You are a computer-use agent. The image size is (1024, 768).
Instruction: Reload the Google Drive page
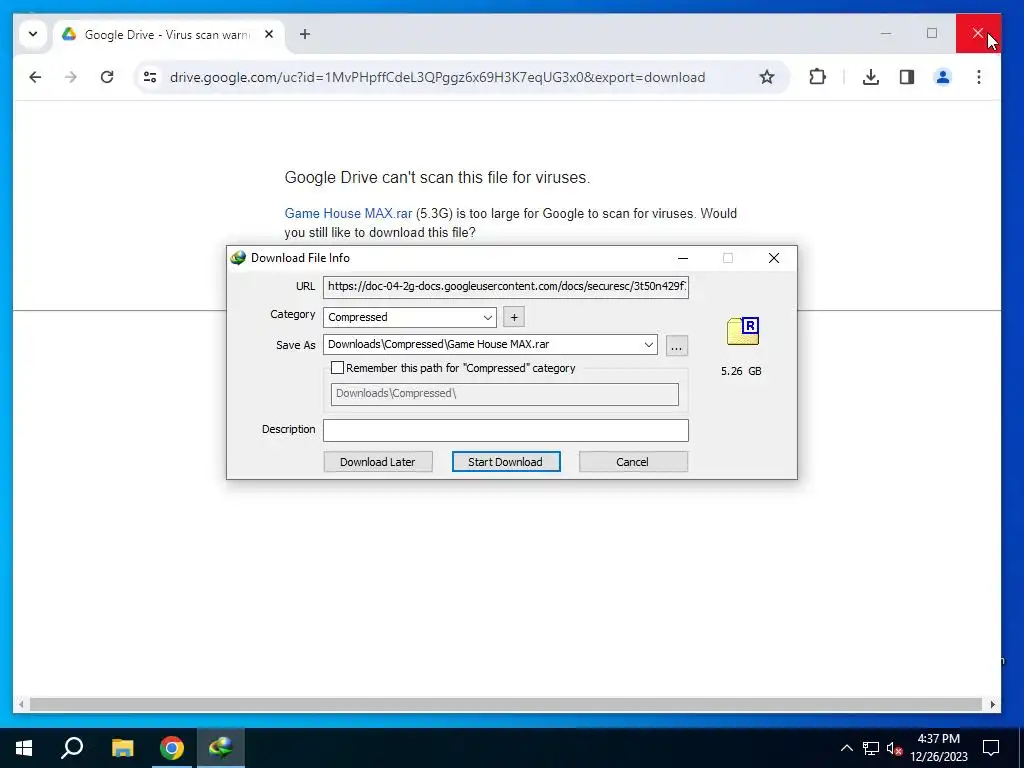pos(107,77)
